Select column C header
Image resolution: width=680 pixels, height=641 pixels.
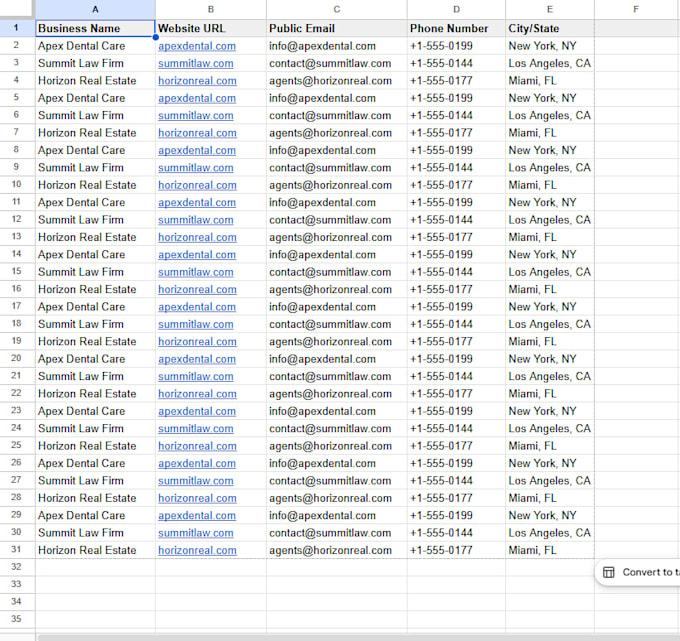(337, 9)
